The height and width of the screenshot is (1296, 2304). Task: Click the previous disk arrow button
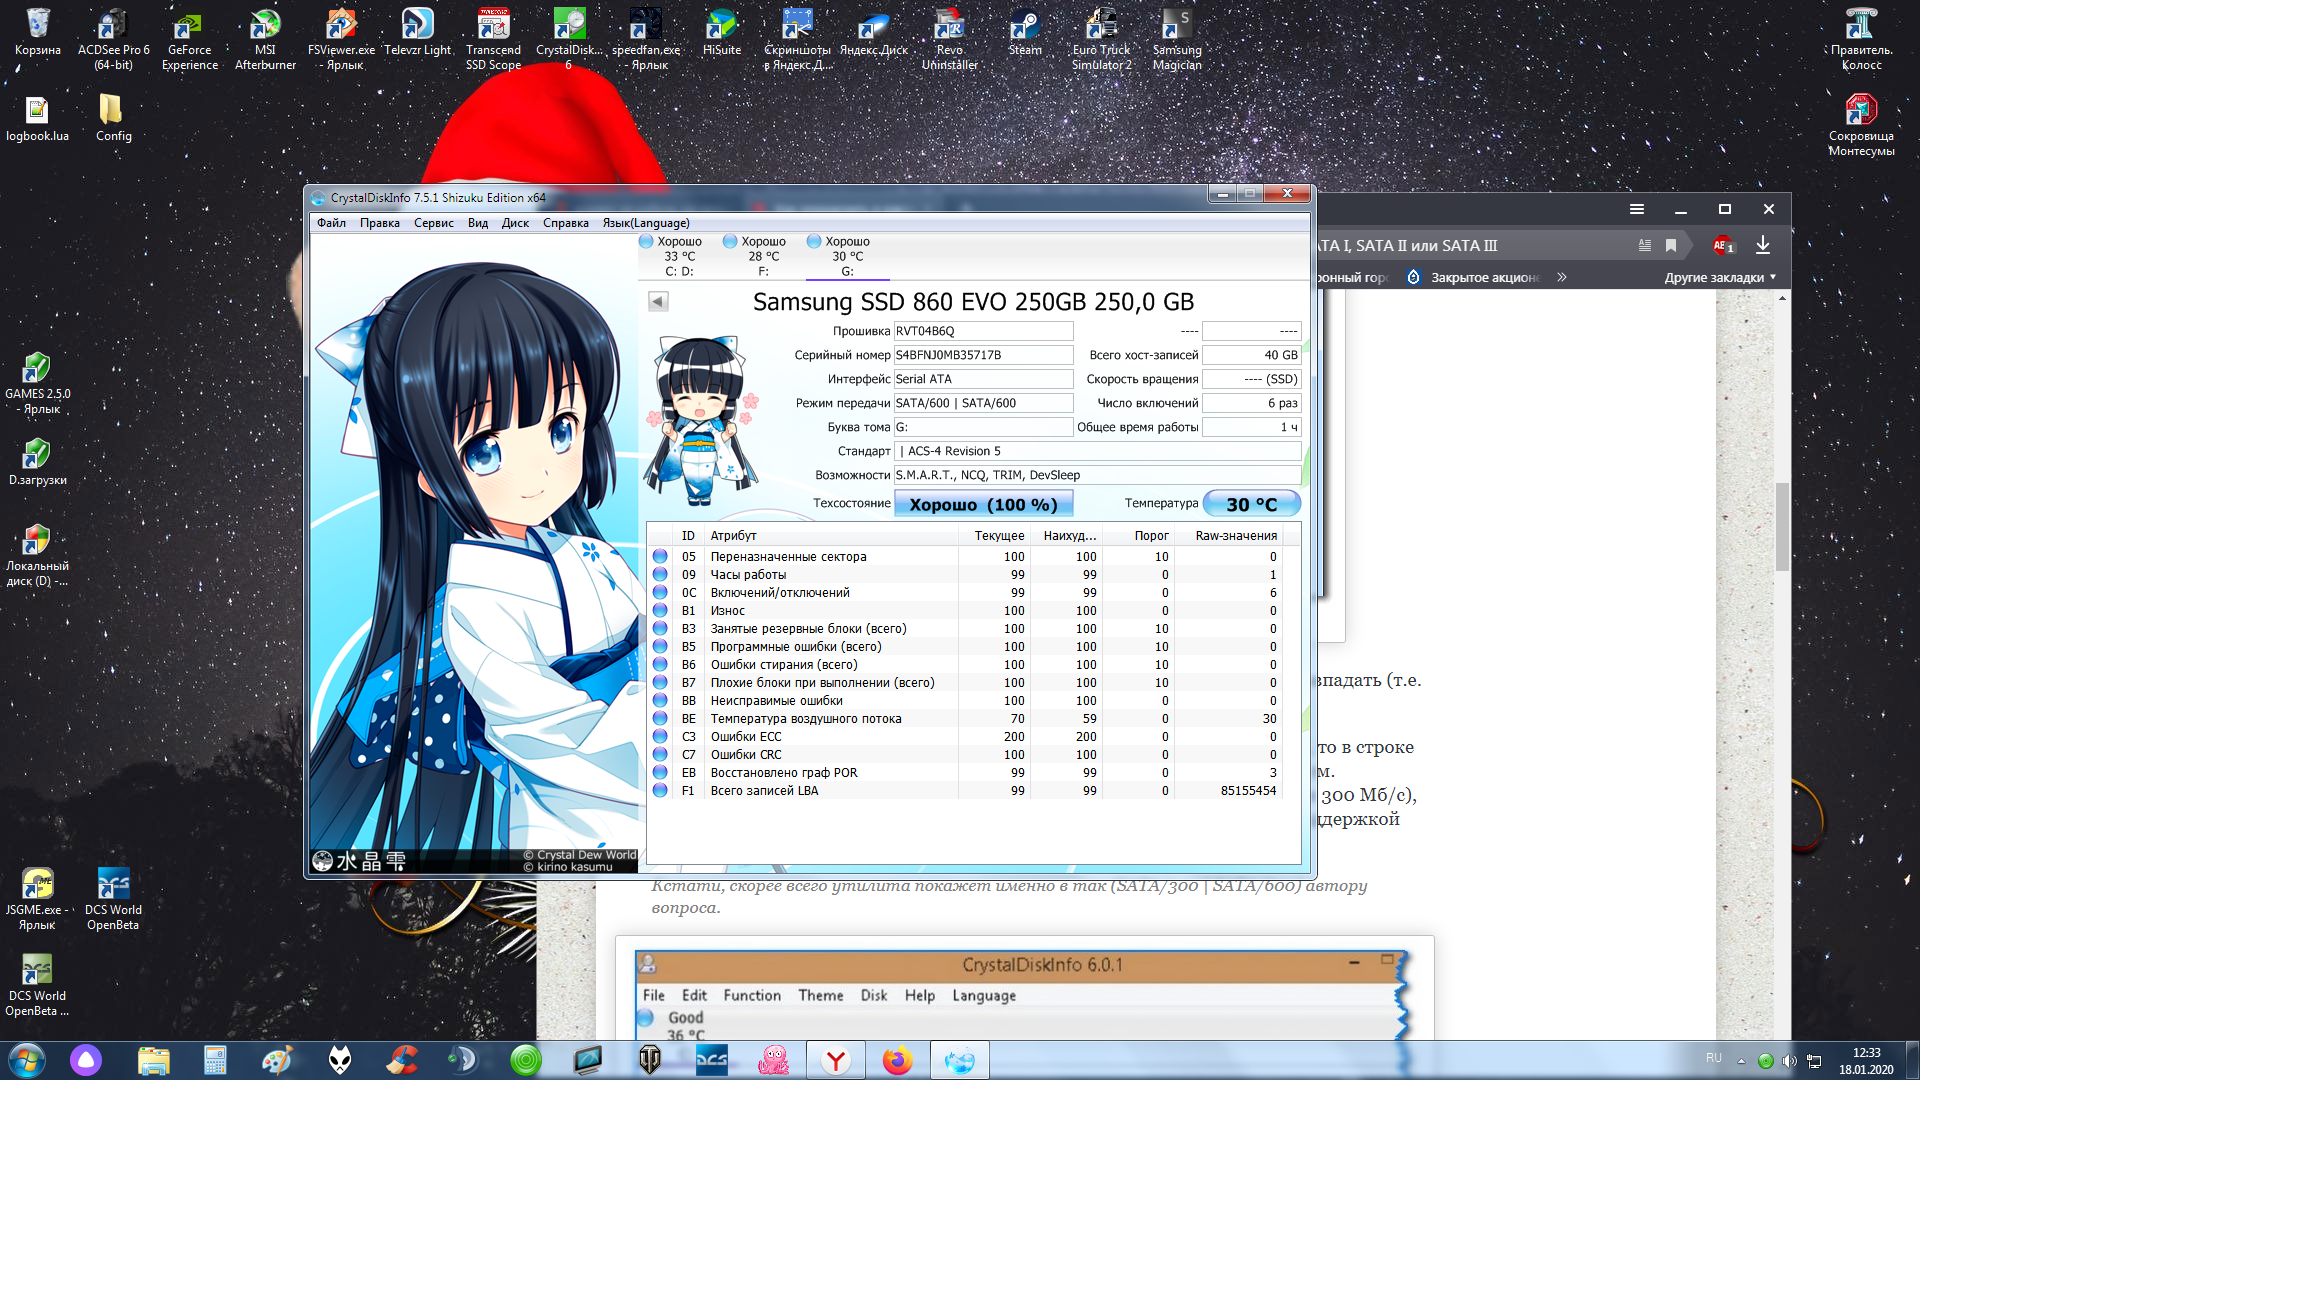pyautogui.click(x=658, y=301)
